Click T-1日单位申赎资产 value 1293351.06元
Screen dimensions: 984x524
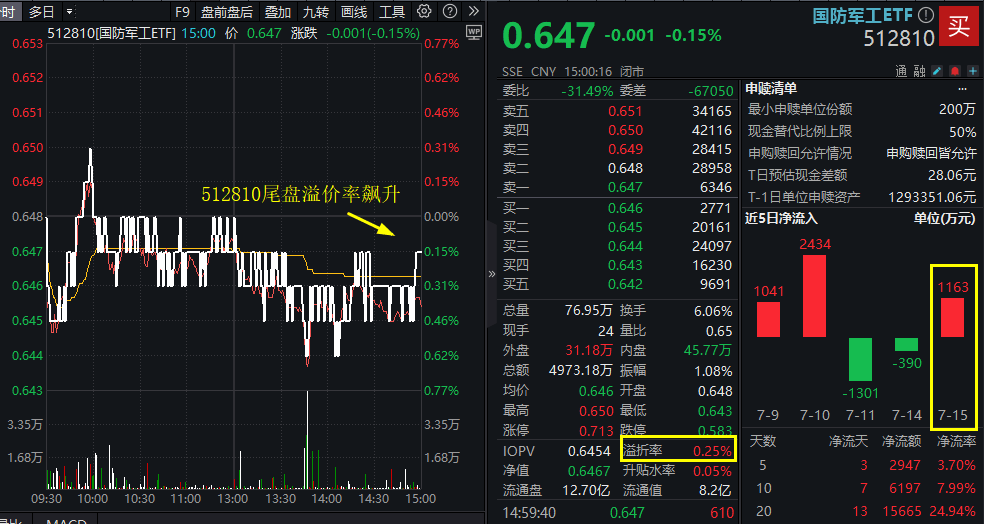pos(932,198)
